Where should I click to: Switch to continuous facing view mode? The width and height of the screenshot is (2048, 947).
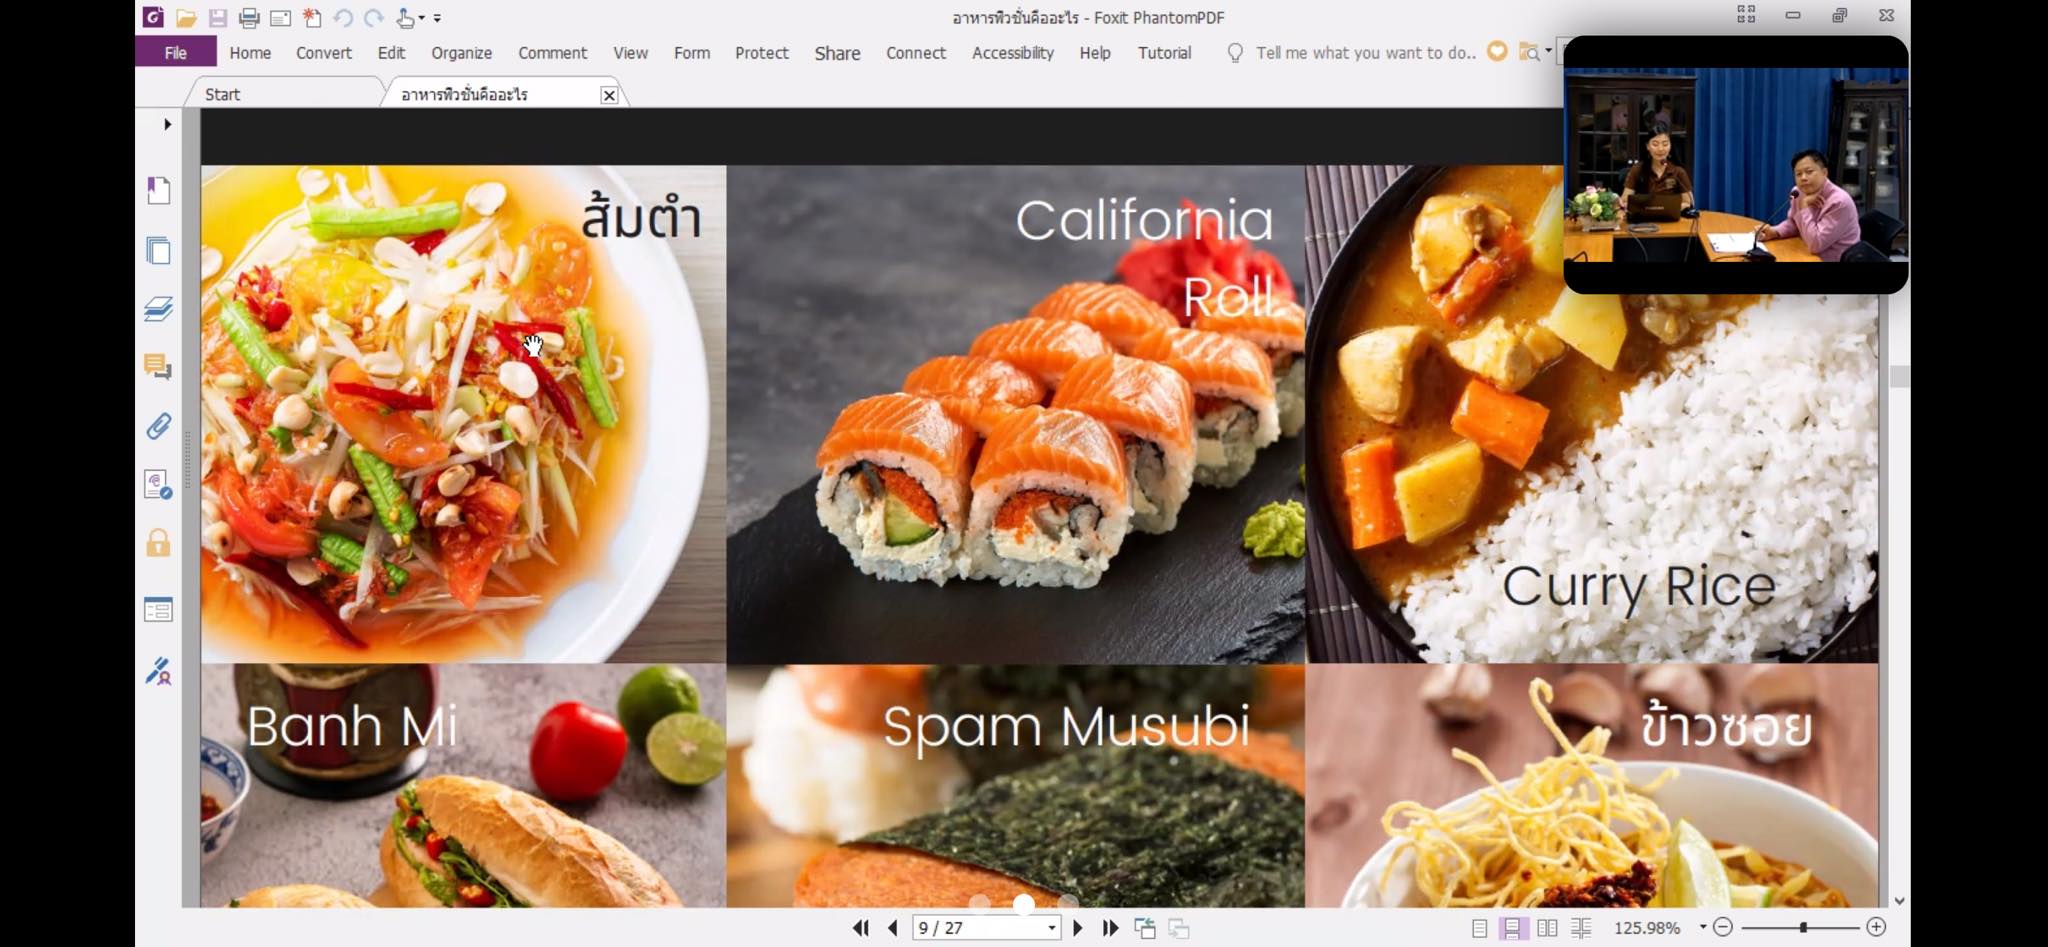point(1581,928)
